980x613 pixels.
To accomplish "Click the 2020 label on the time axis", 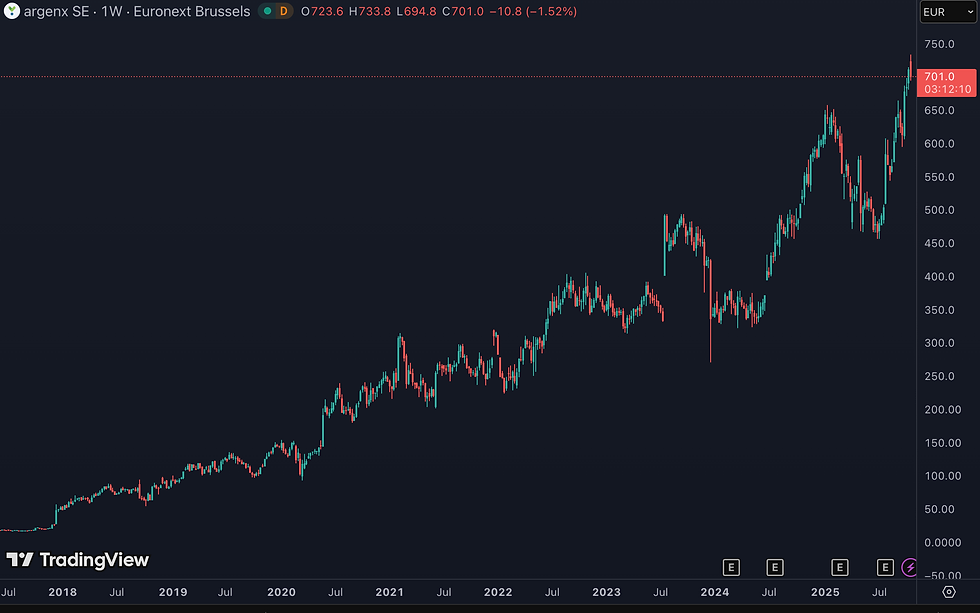I will tap(281, 592).
